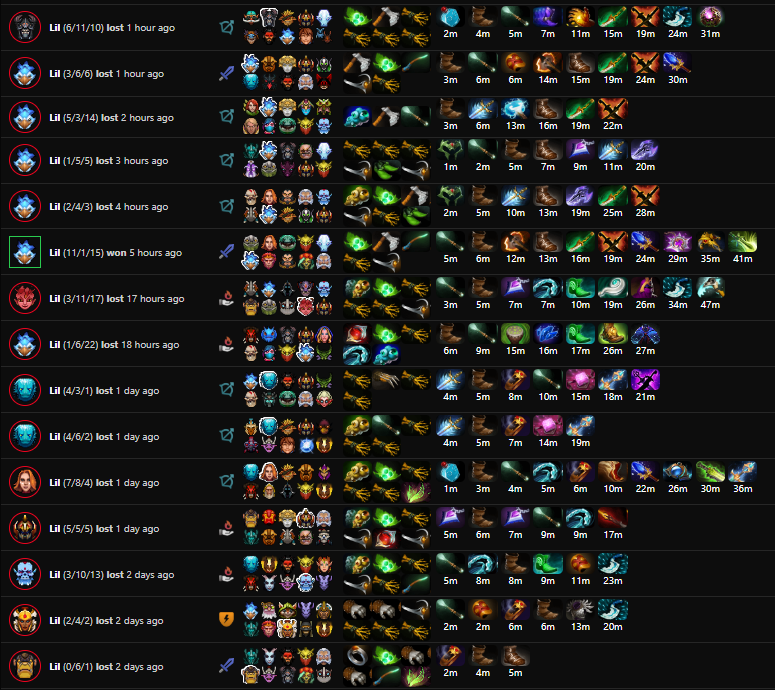
Task: Click the 47m item in the 3/11/17 match
Action: [x=710, y=288]
